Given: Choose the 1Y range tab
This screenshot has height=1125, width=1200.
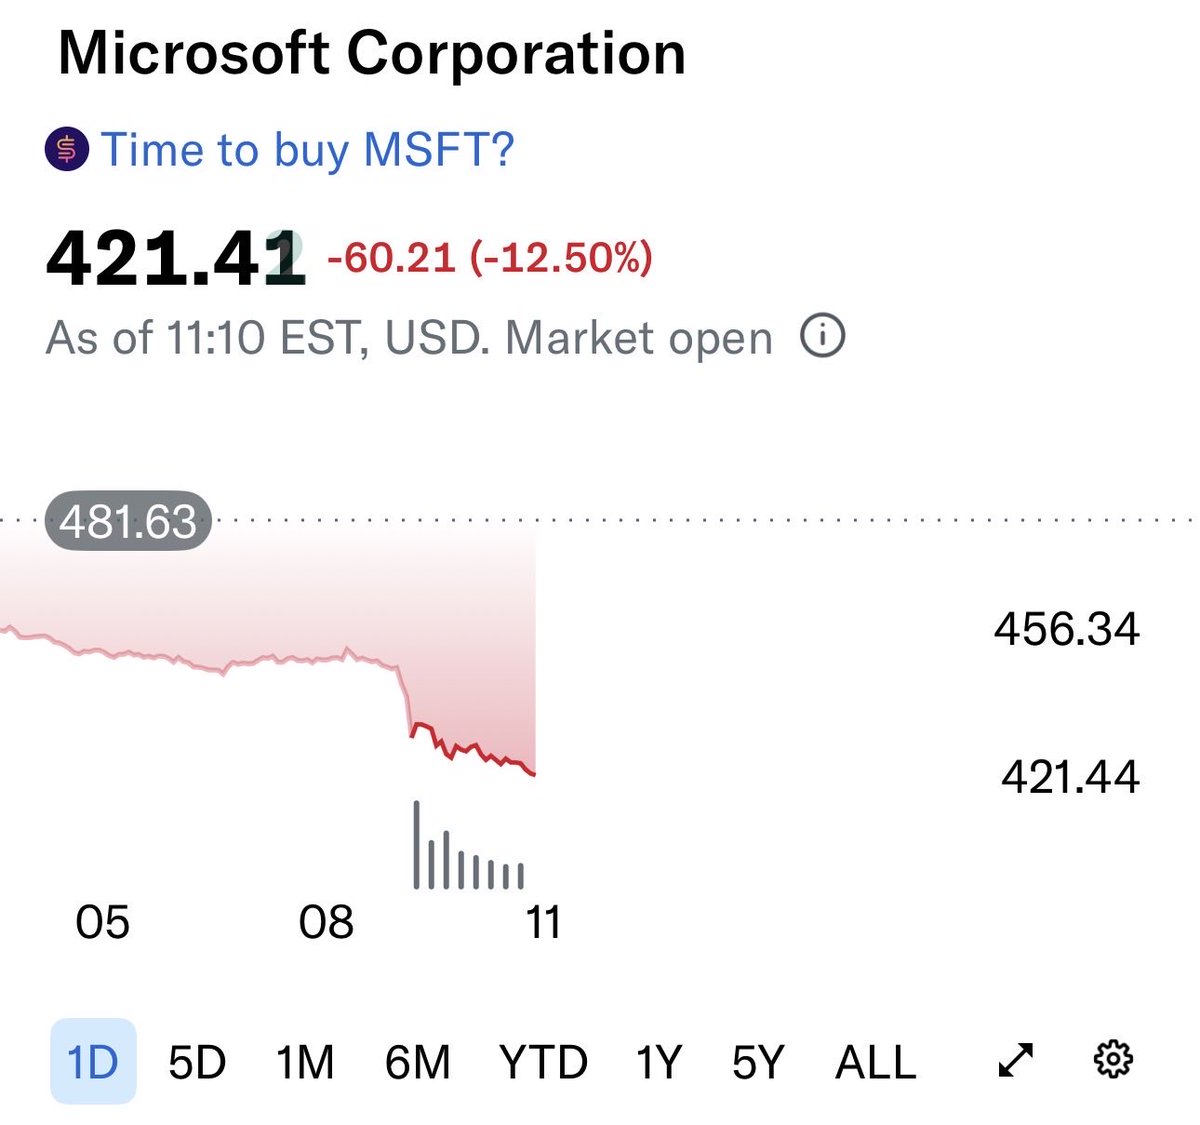Looking at the screenshot, I should click(x=658, y=1061).
